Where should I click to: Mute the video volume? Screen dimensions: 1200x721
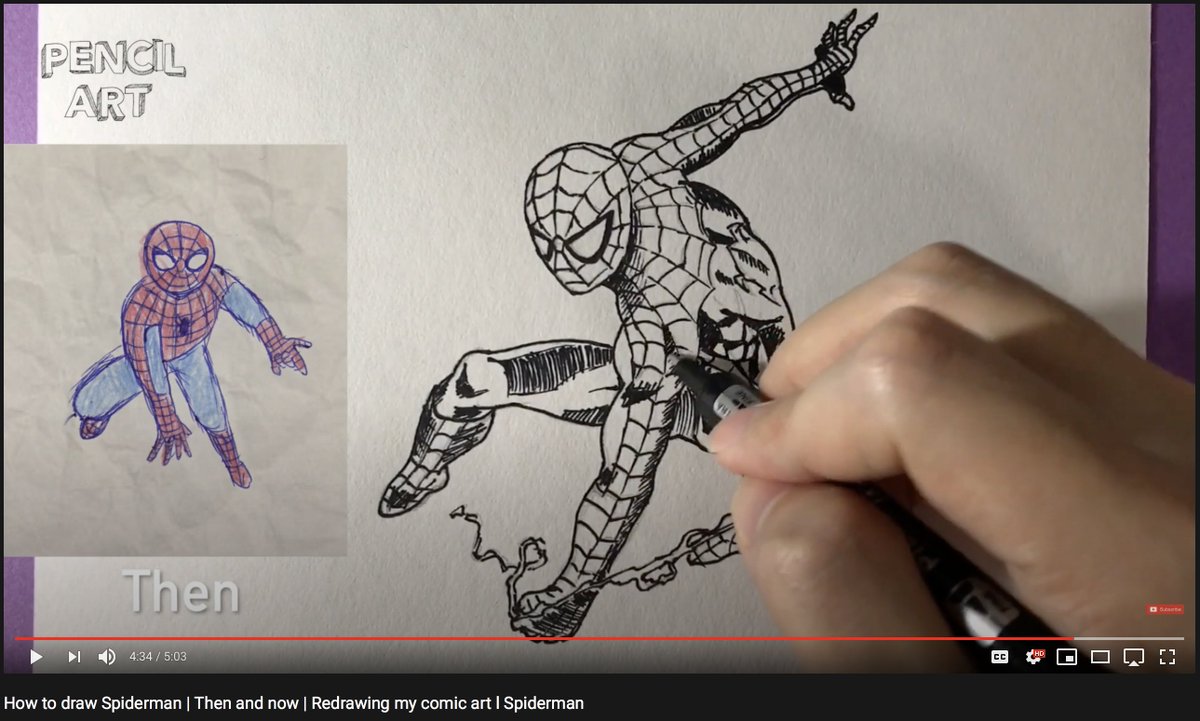pos(107,657)
